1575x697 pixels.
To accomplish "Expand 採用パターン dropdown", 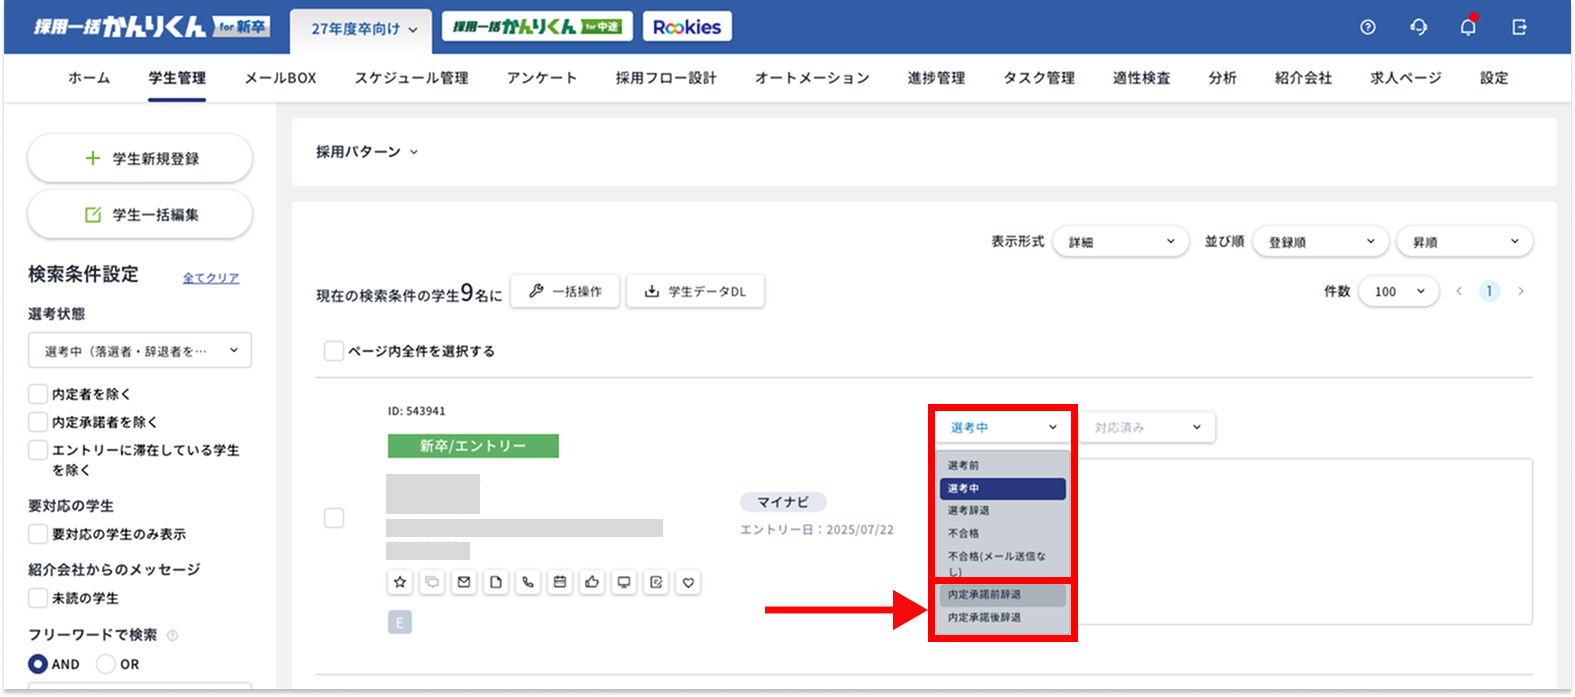I will (x=367, y=152).
